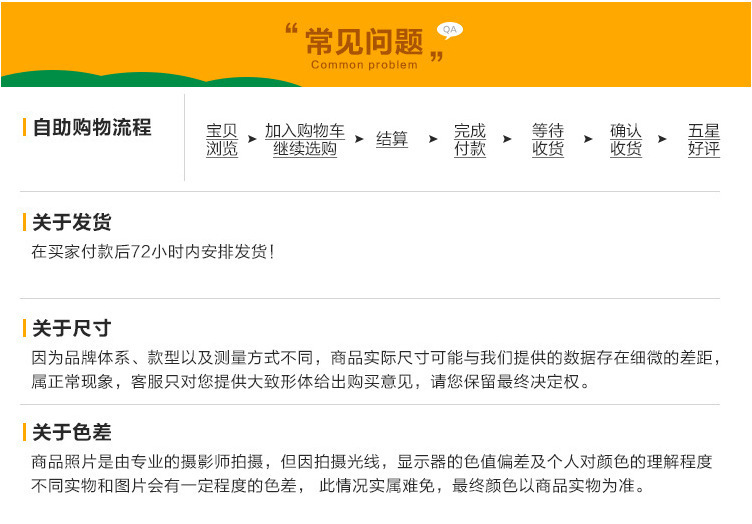Open the 加入购物车继续选购 step link
Viewport: 752px width, 524px height.
tap(305, 140)
